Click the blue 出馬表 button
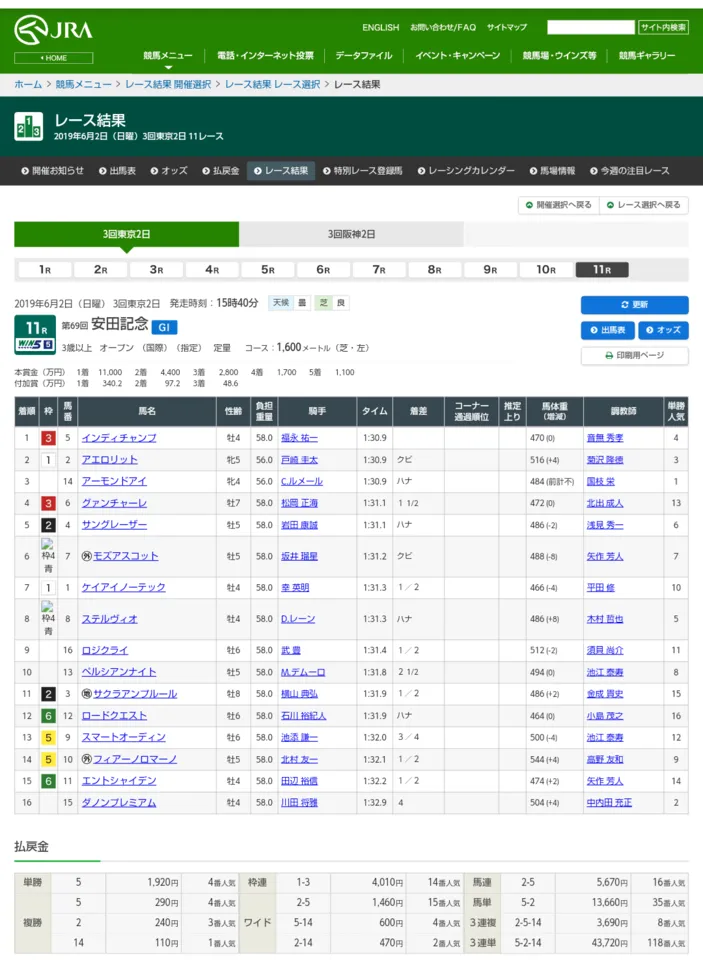 pyautogui.click(x=607, y=330)
